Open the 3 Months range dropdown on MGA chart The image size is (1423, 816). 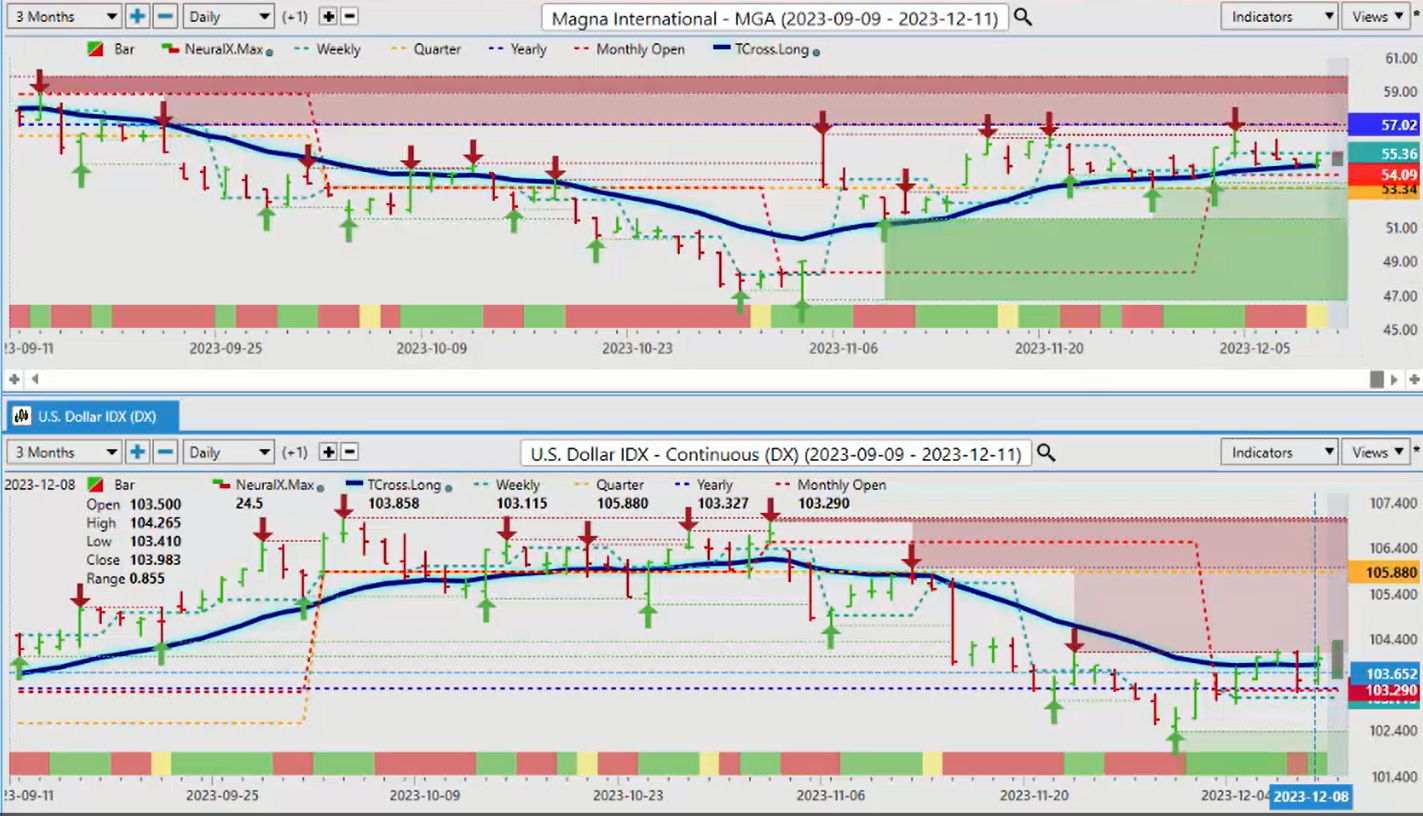pyautogui.click(x=62, y=17)
